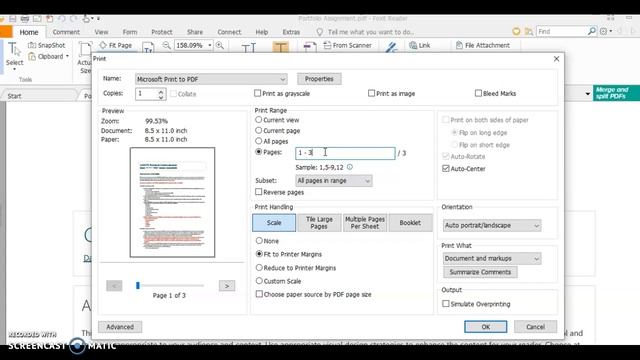This screenshot has height=360, width=640.
Task: Increase copies with the stepper arrows
Action: point(161,92)
